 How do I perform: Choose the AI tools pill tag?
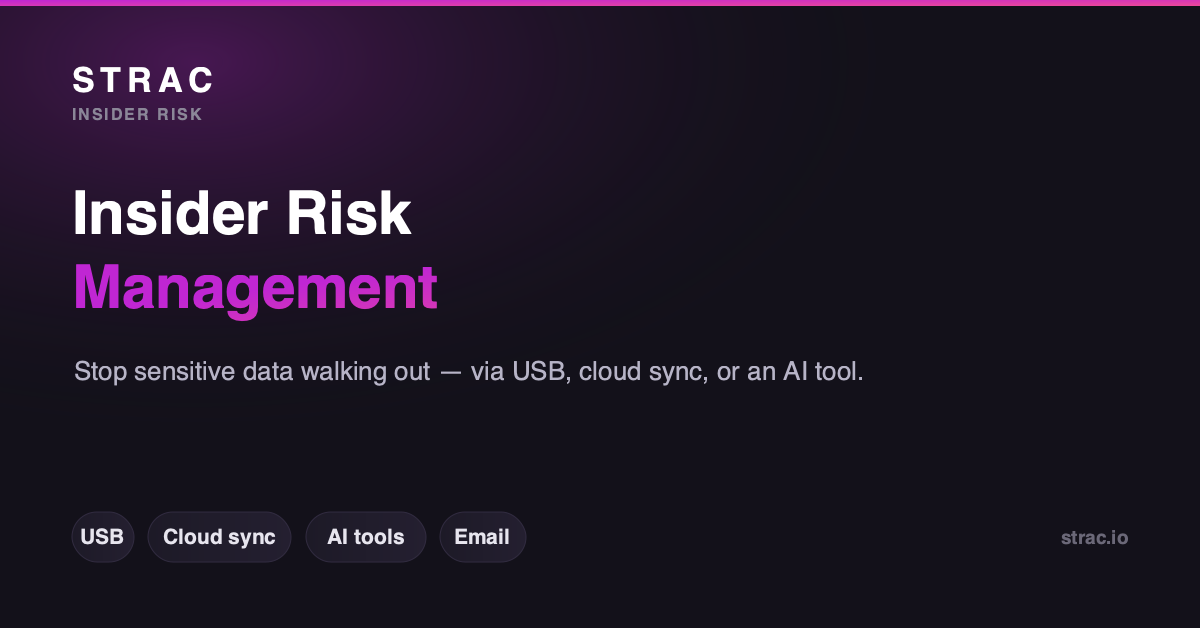pyautogui.click(x=366, y=537)
